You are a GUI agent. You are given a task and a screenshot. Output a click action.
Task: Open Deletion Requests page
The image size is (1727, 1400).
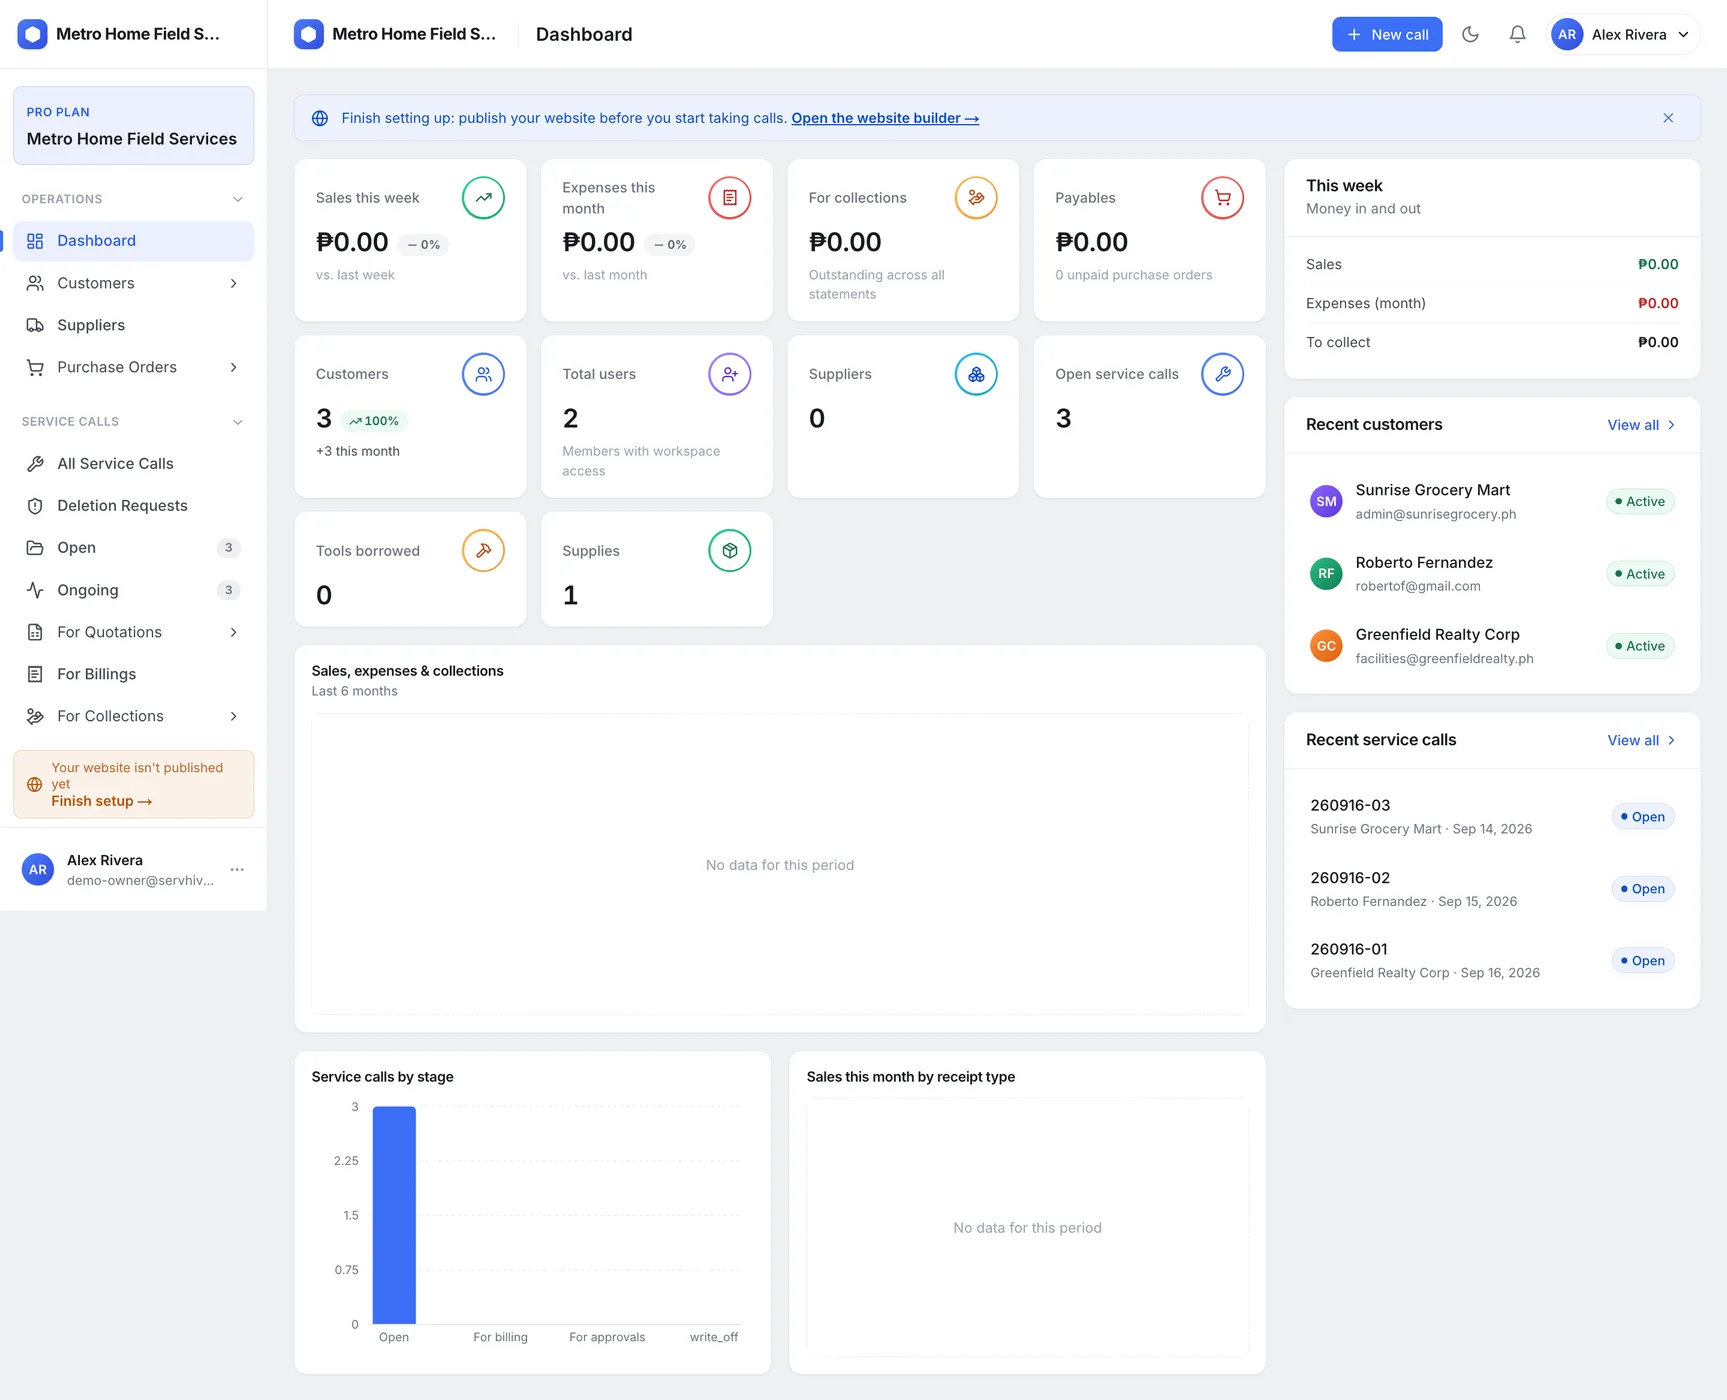point(134,506)
